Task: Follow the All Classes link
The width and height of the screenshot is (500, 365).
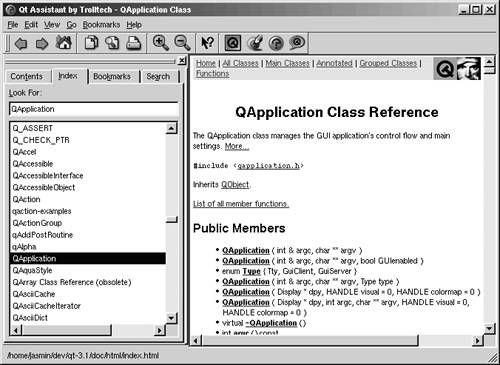Action: [x=240, y=63]
